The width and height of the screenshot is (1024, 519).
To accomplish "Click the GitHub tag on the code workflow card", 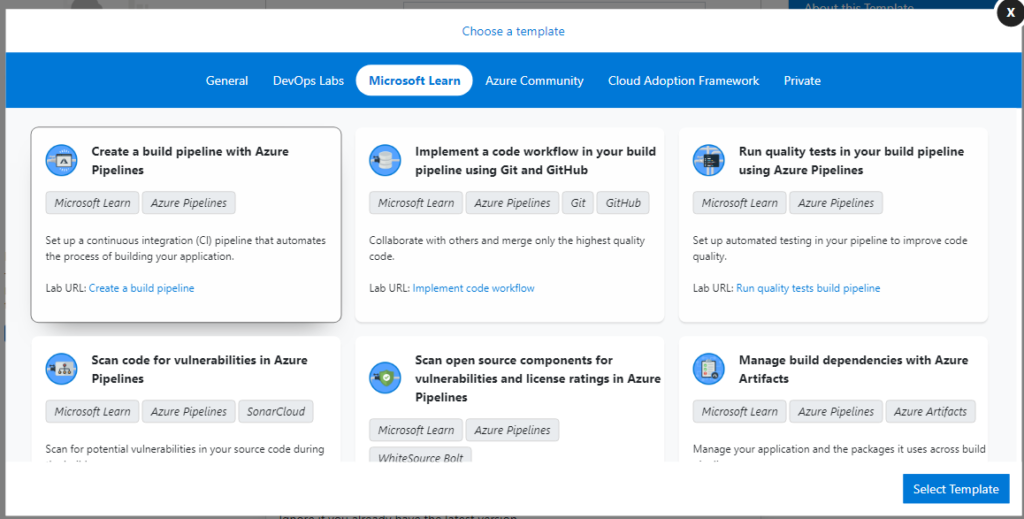I will pos(623,203).
